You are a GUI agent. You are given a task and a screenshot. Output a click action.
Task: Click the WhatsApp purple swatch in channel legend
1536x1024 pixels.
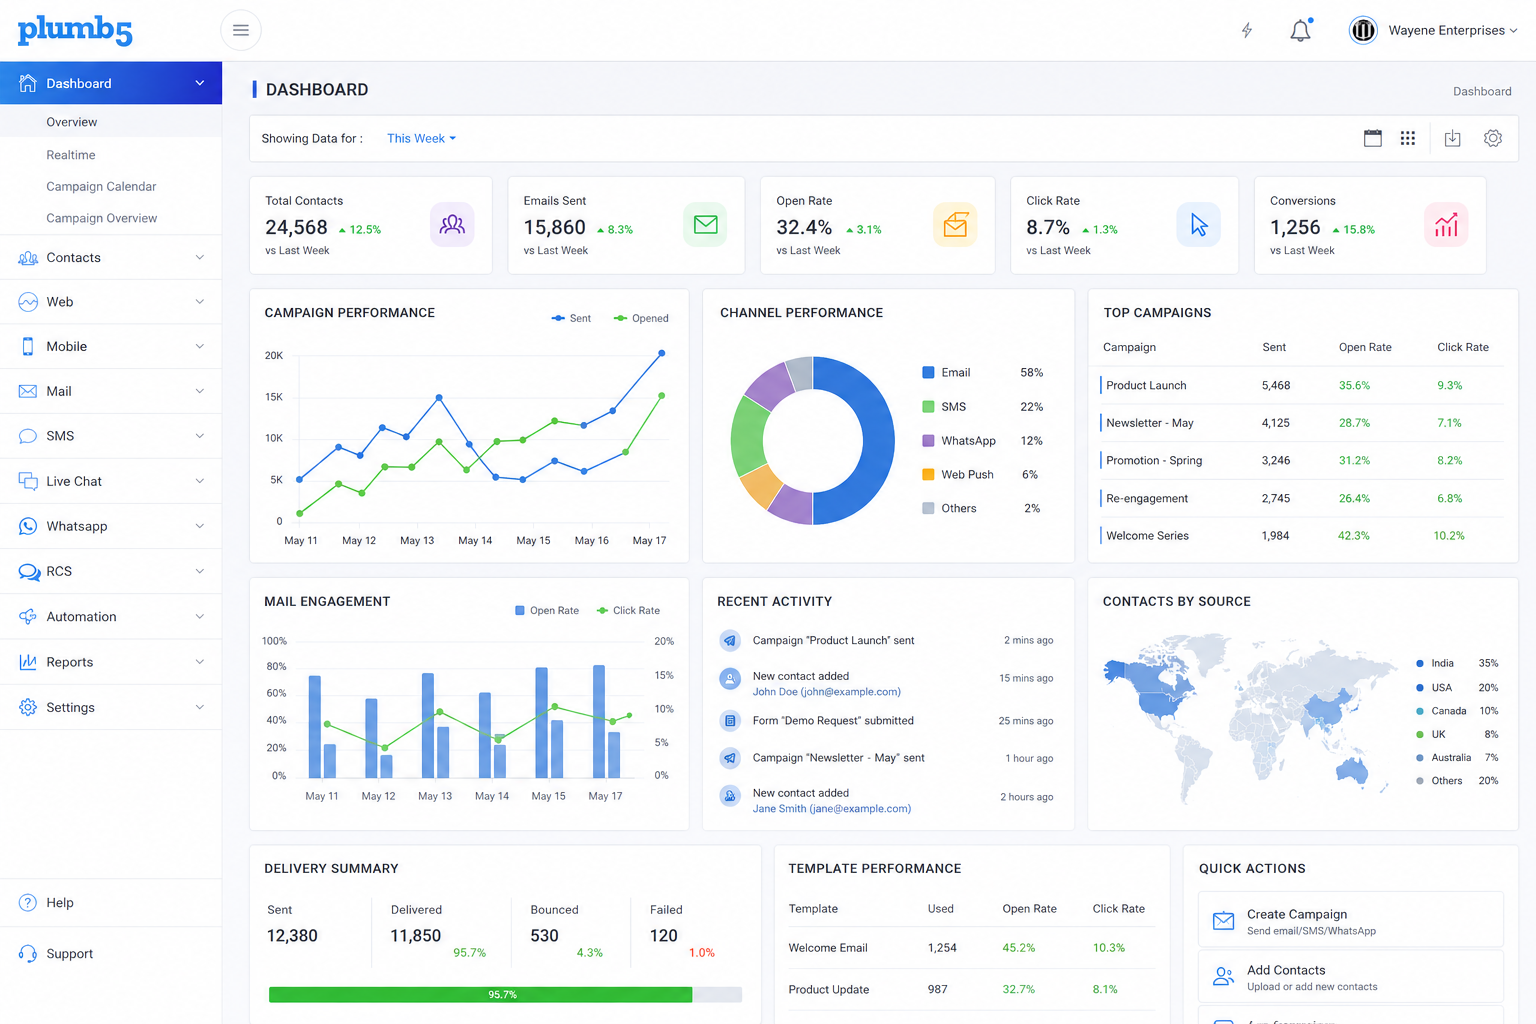coord(928,440)
